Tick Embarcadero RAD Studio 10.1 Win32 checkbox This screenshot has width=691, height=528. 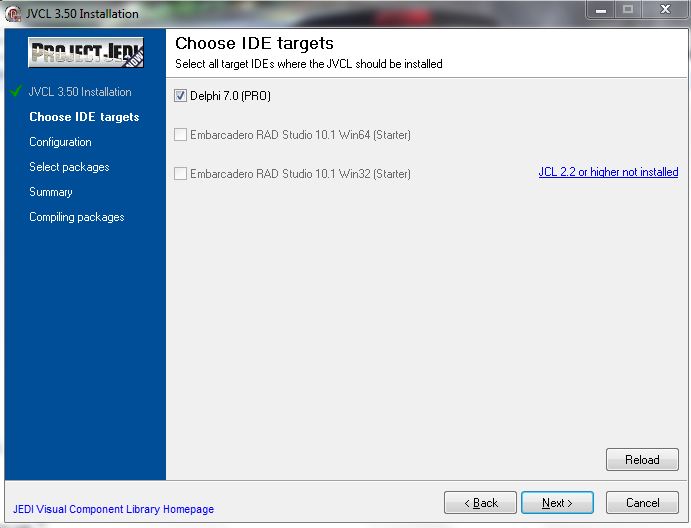180,174
